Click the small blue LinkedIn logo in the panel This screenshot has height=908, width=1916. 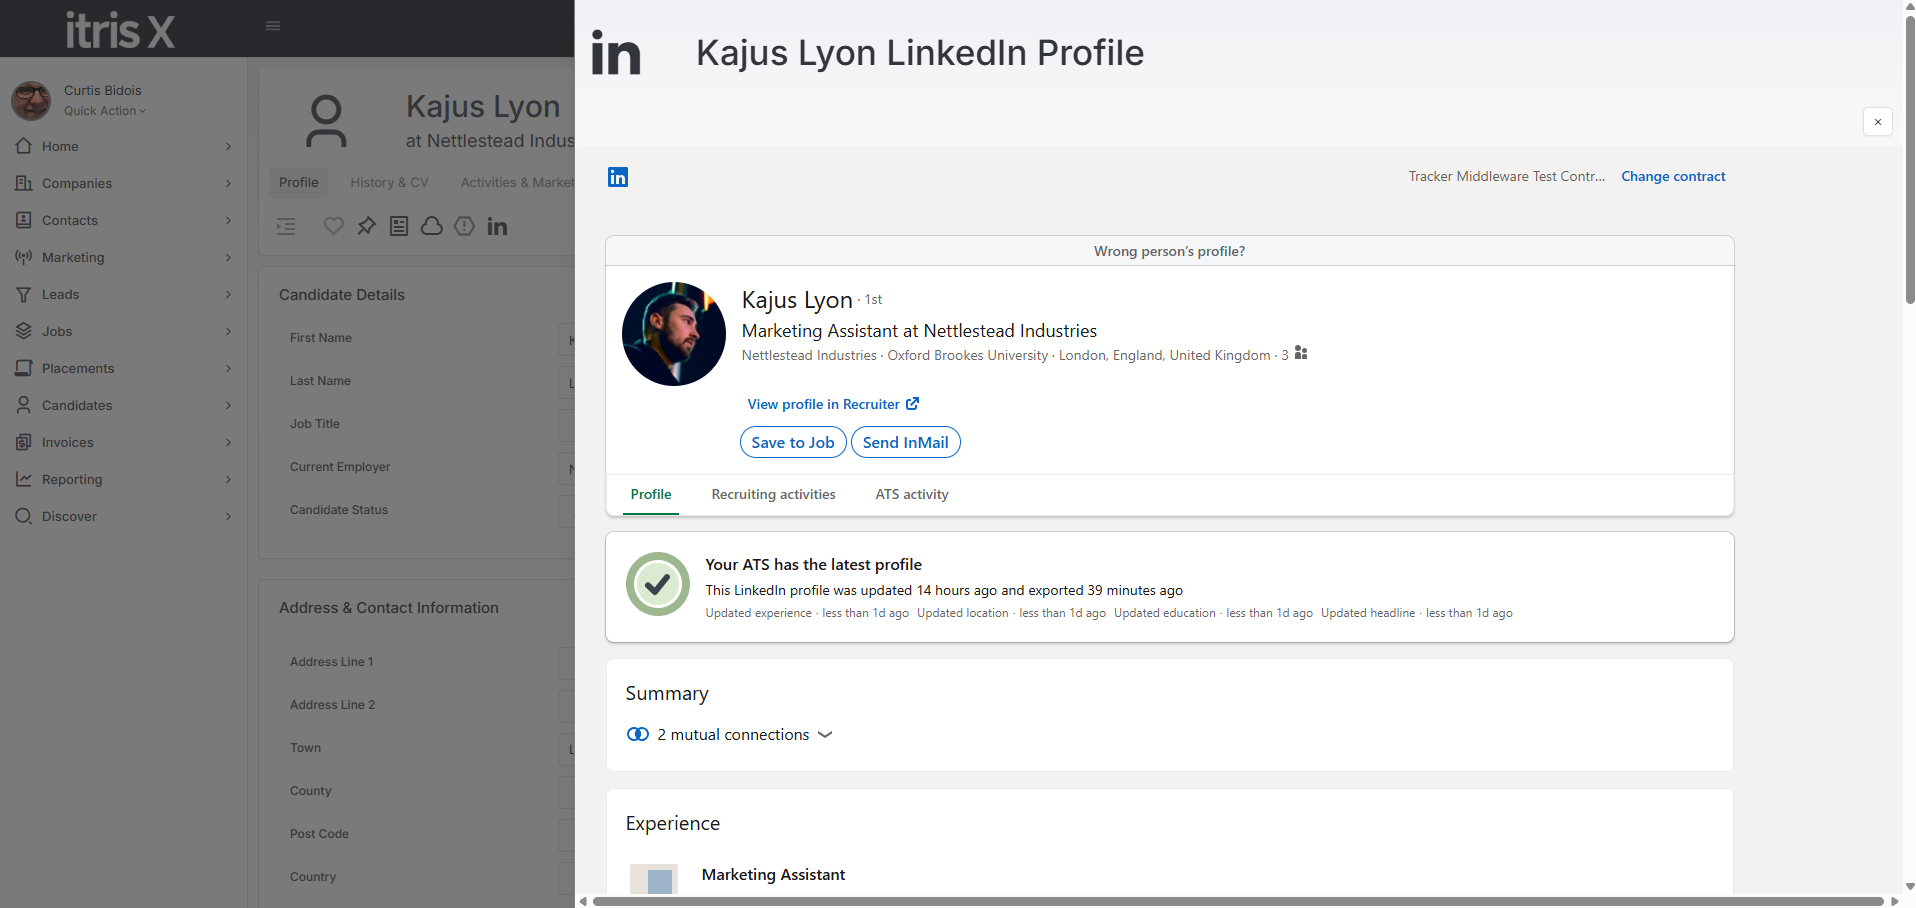[x=618, y=177]
